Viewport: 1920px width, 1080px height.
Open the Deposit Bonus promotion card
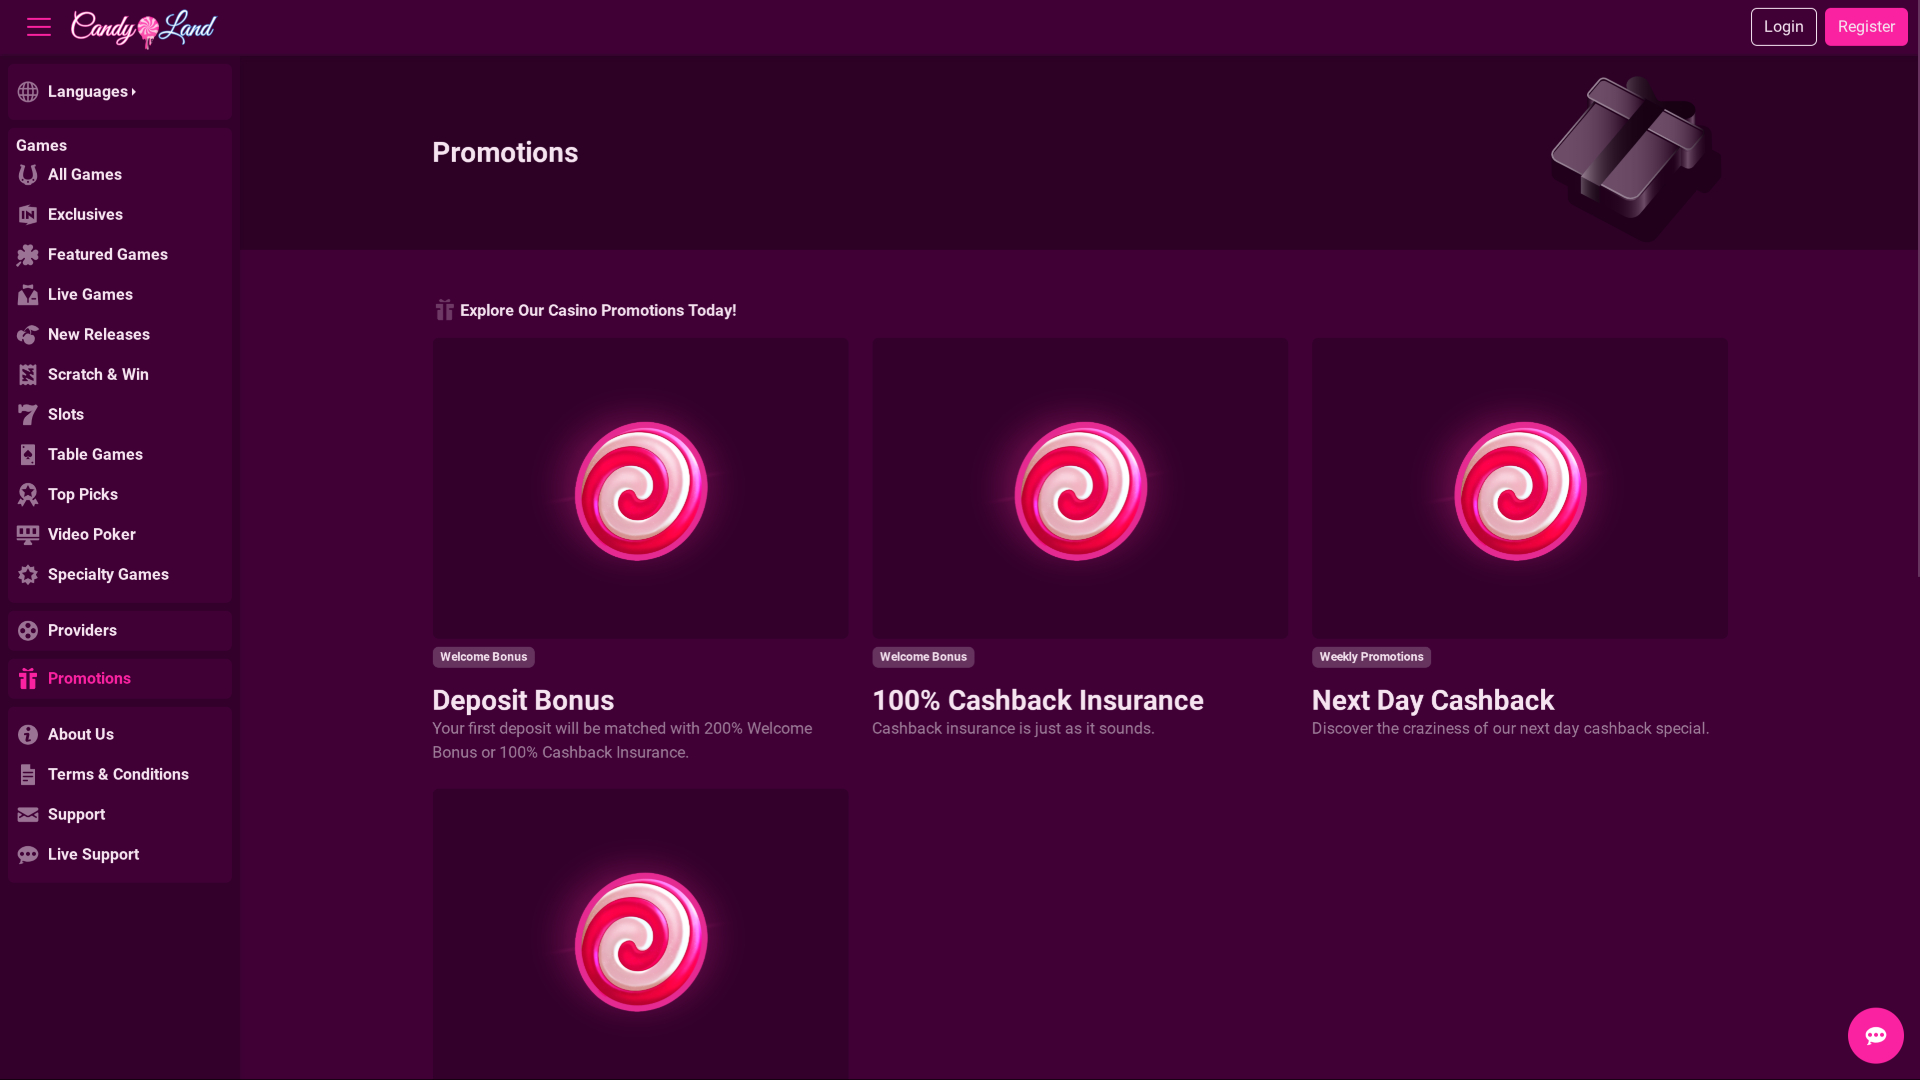click(640, 488)
